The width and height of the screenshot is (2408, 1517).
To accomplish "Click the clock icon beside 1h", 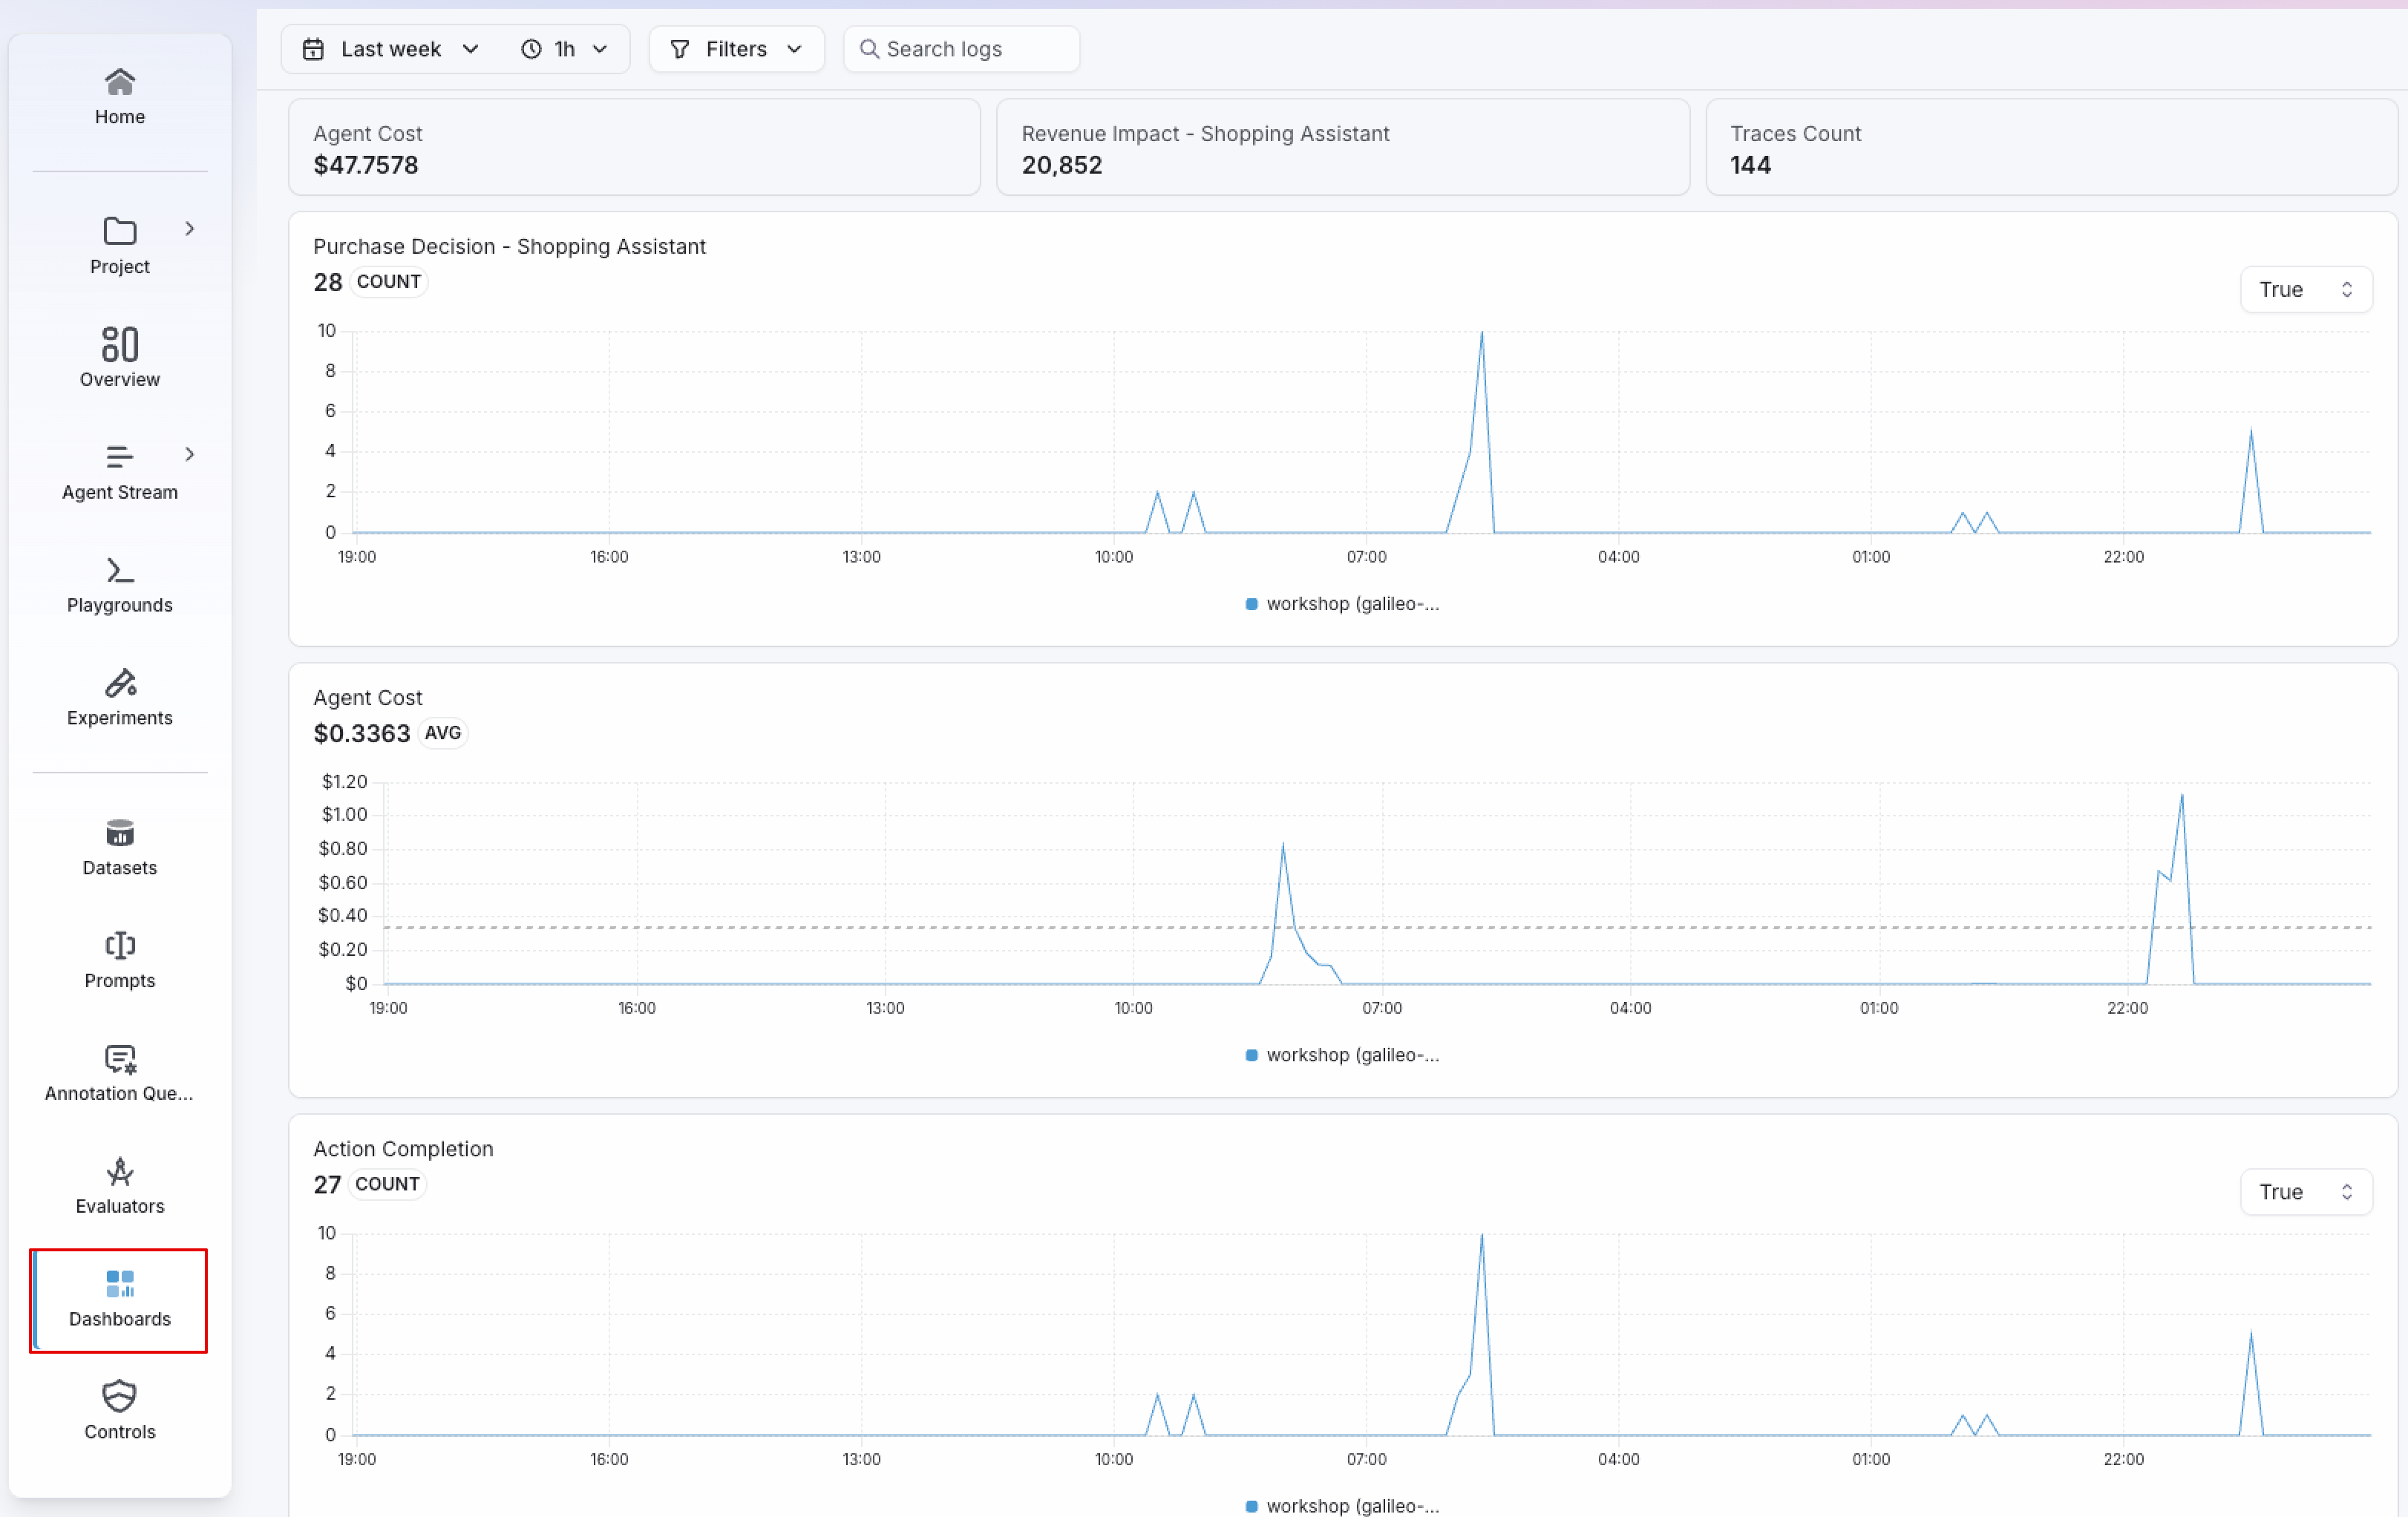I will [x=531, y=49].
